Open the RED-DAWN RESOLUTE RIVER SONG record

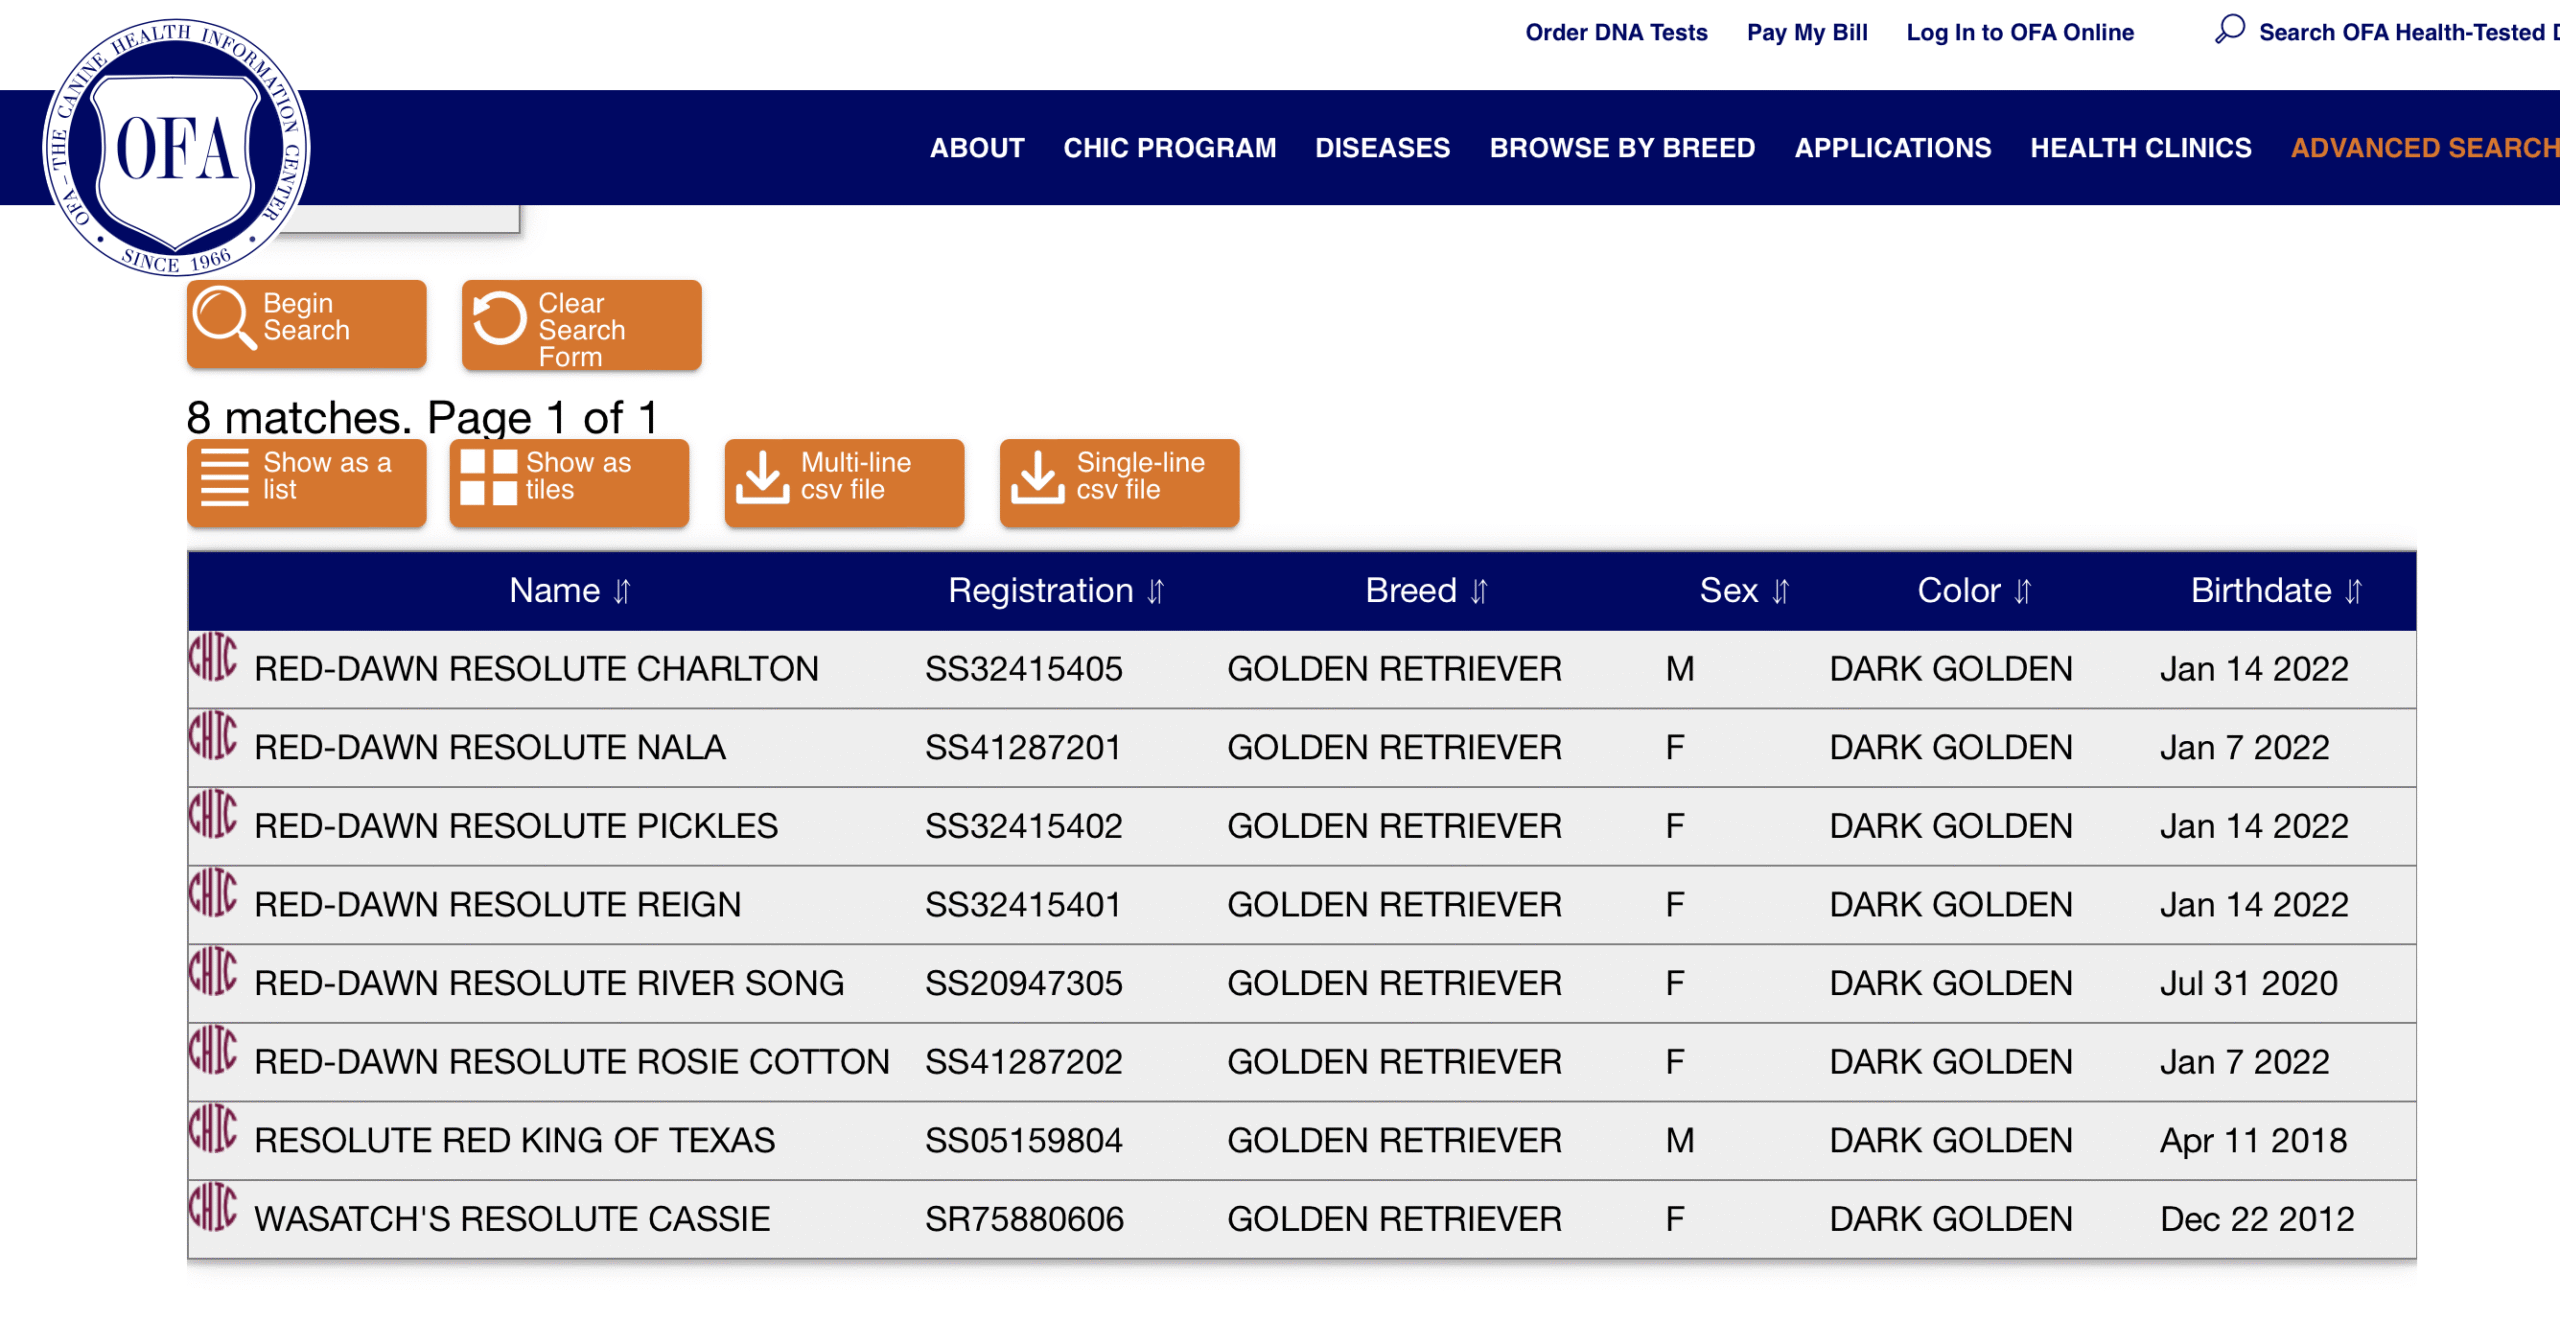click(x=549, y=983)
